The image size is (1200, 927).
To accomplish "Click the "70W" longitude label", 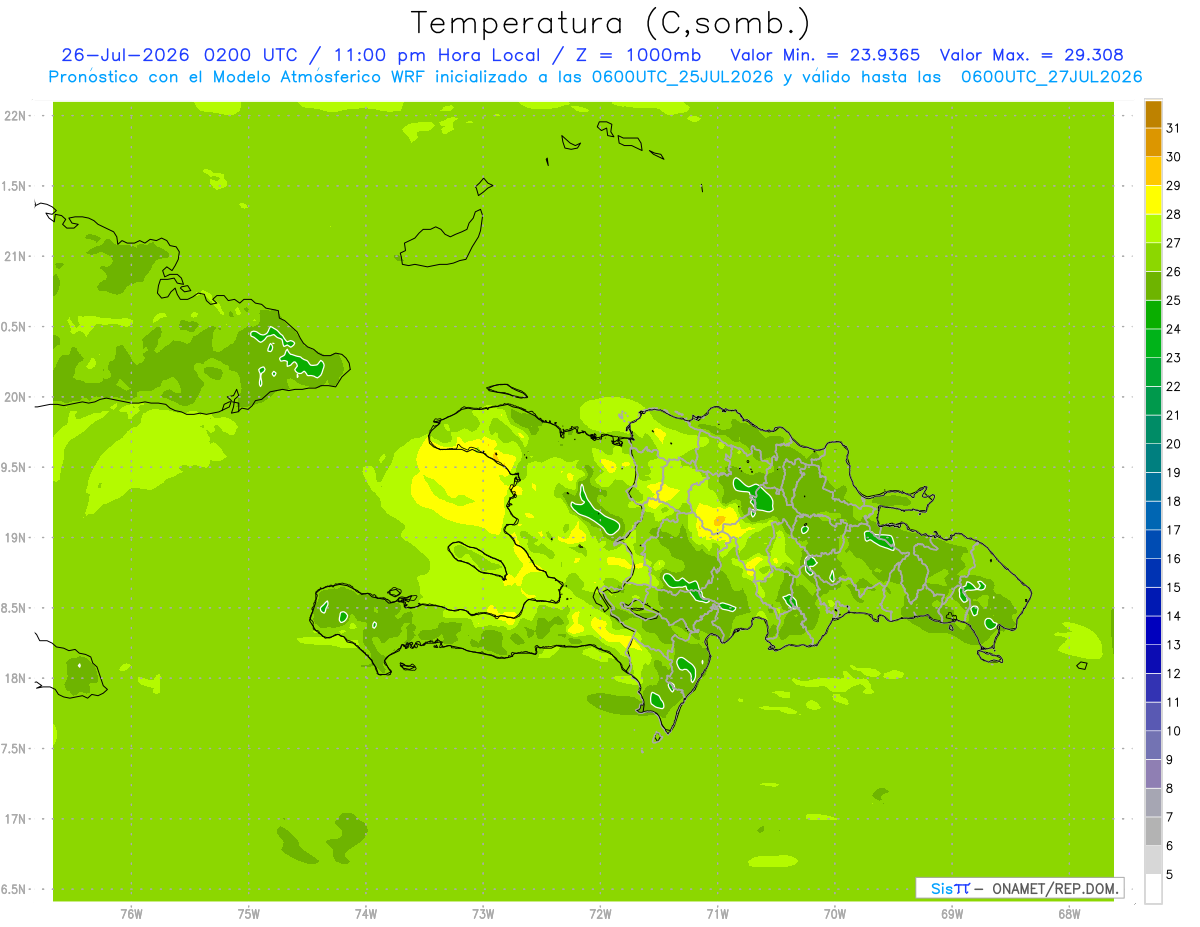I will (x=835, y=914).
